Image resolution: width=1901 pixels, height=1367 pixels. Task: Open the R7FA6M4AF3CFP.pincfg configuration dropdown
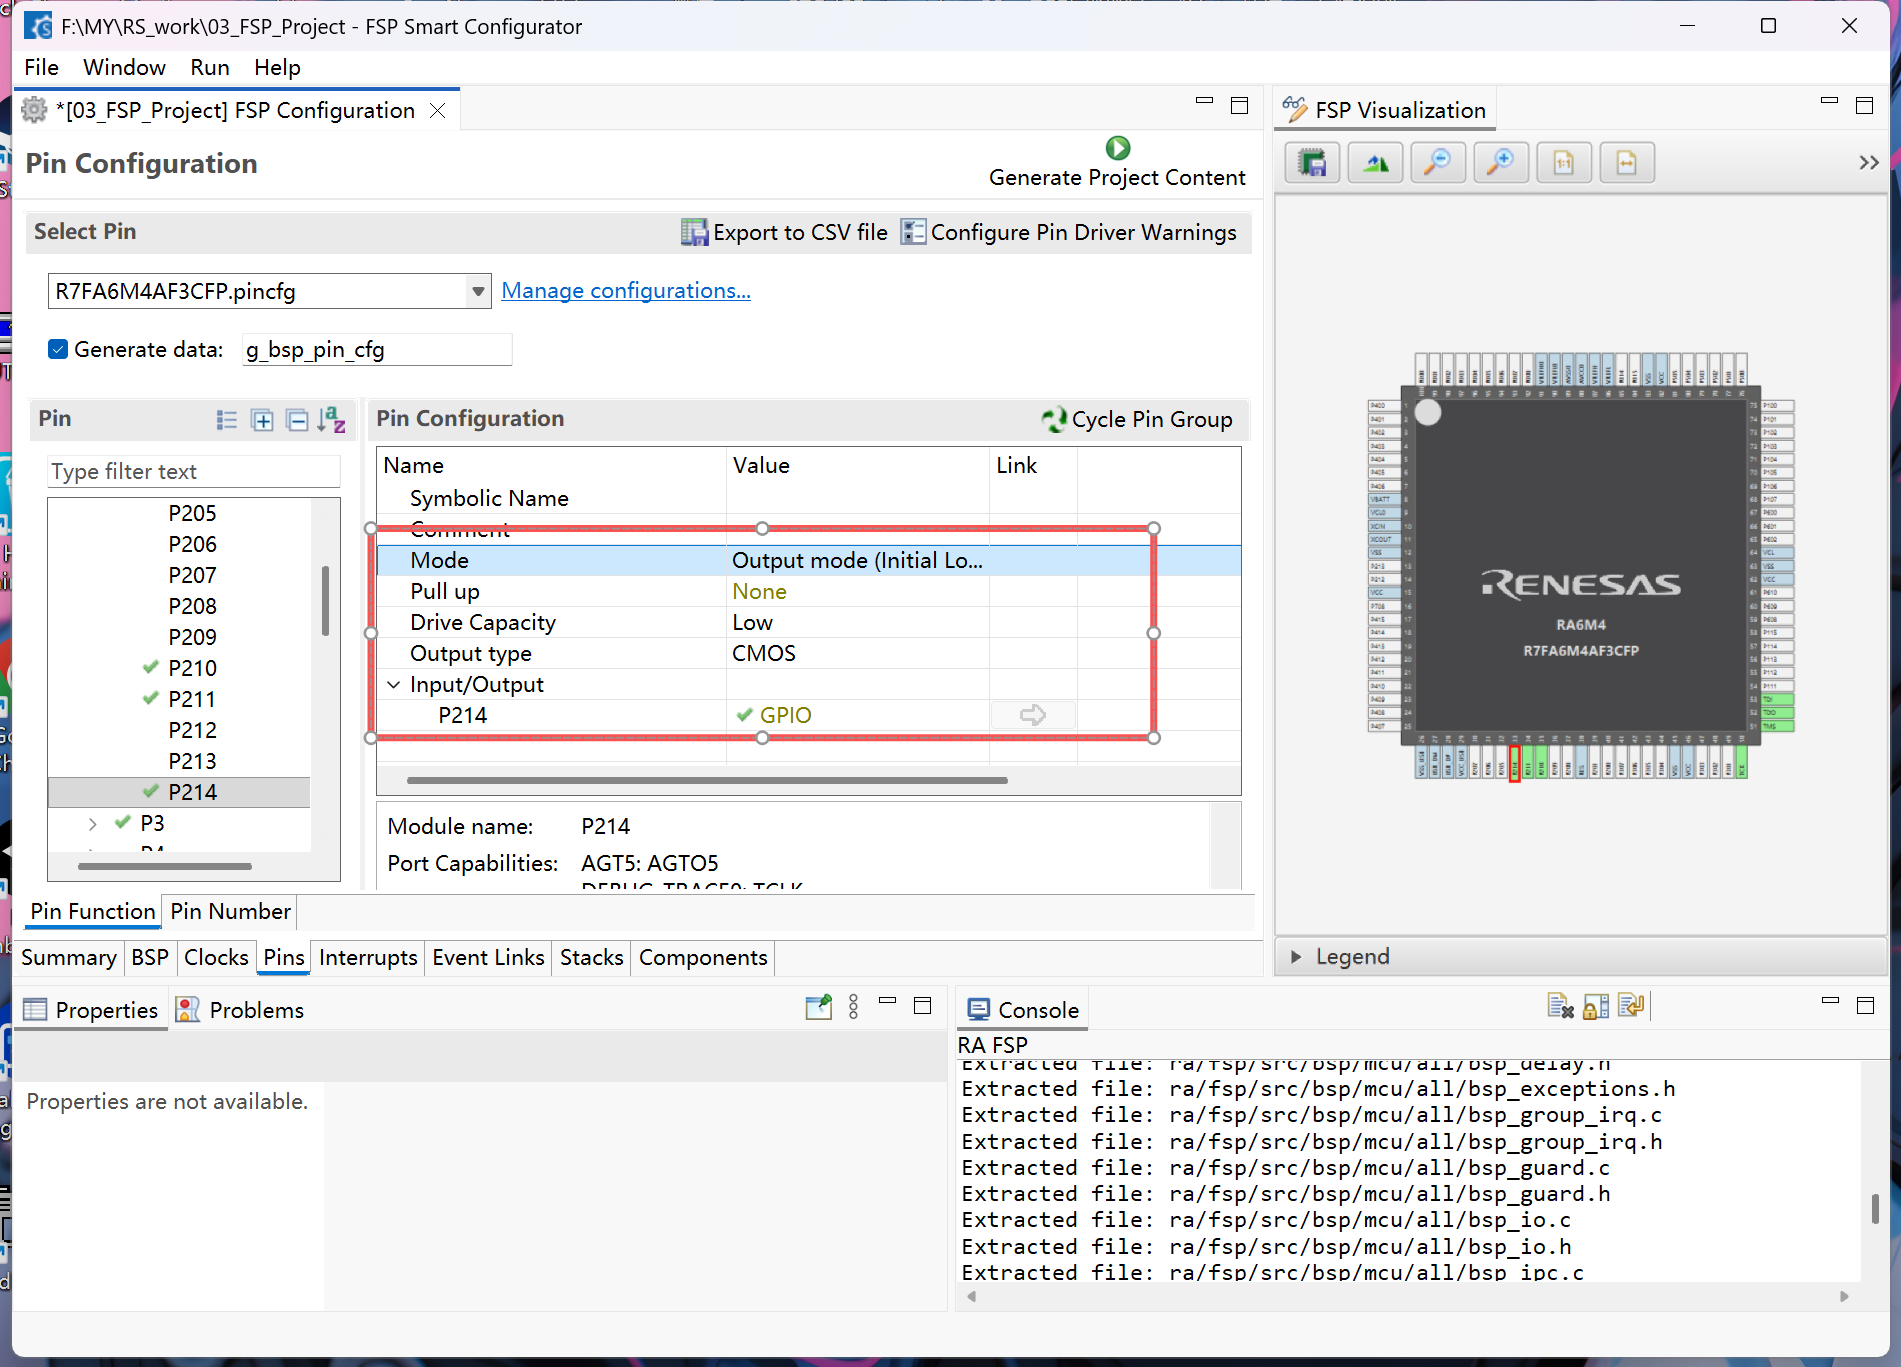click(478, 291)
